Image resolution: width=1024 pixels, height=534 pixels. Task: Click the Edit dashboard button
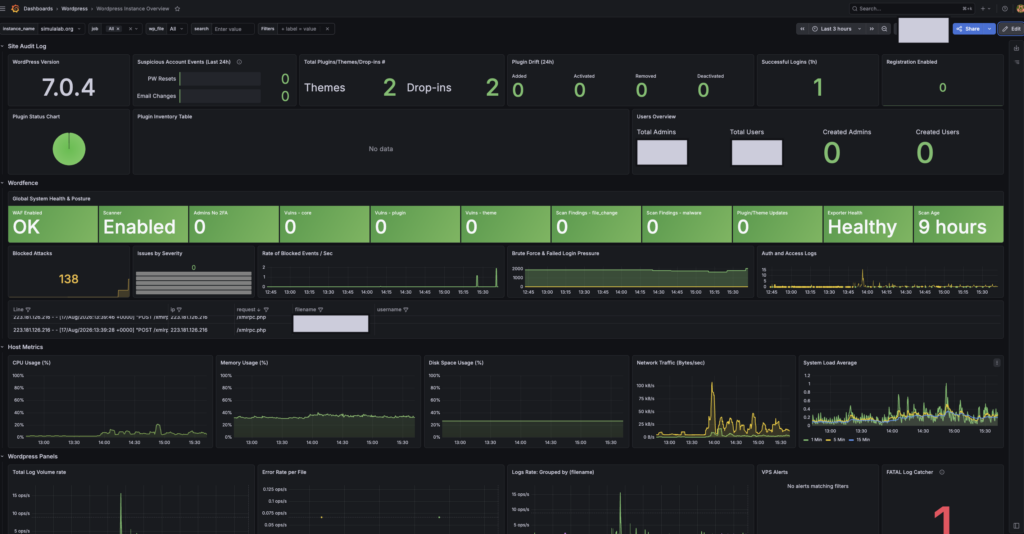pyautogui.click(x=1011, y=29)
